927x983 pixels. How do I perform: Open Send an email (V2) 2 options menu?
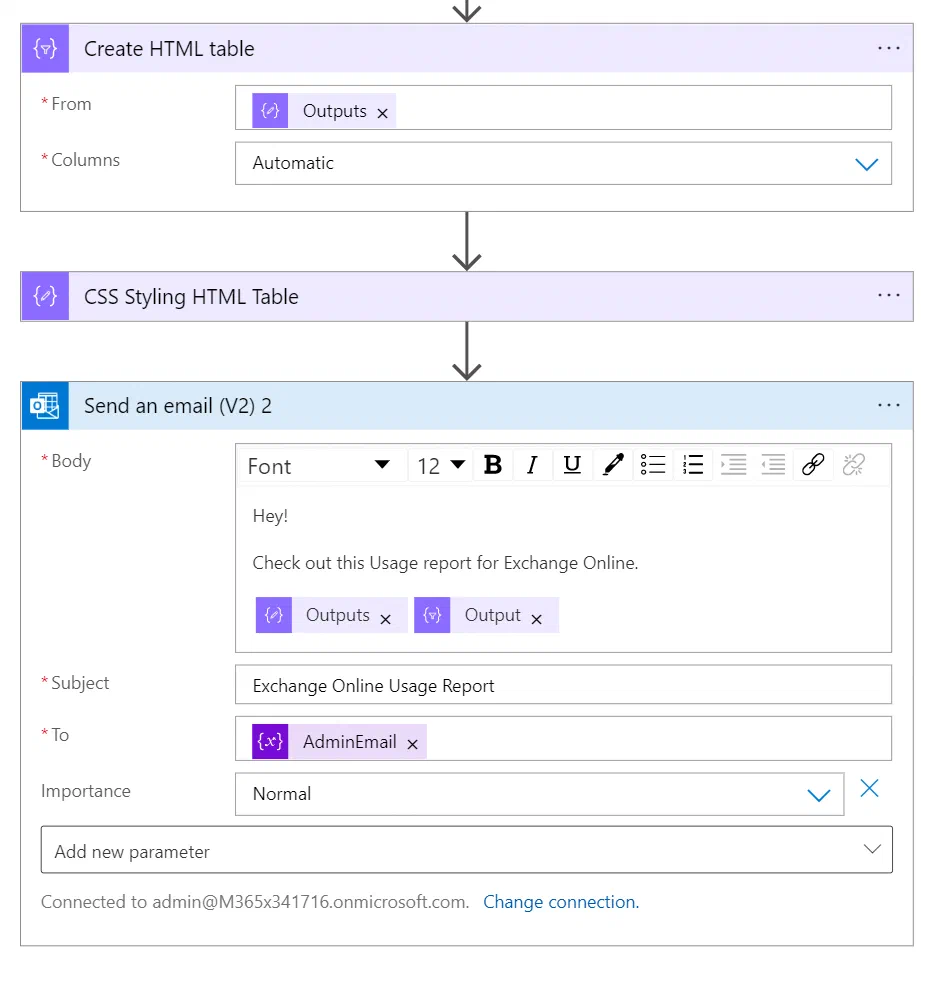click(x=888, y=406)
